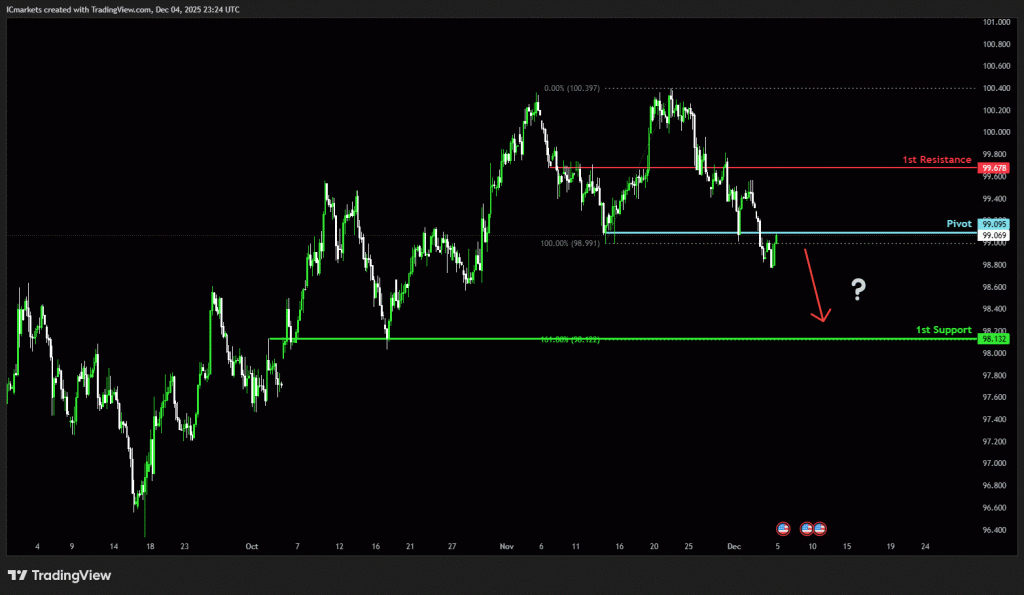This screenshot has height=595, width=1024.
Task: Click the 100.00% (98.991) Fibonacci label
Action: click(570, 243)
